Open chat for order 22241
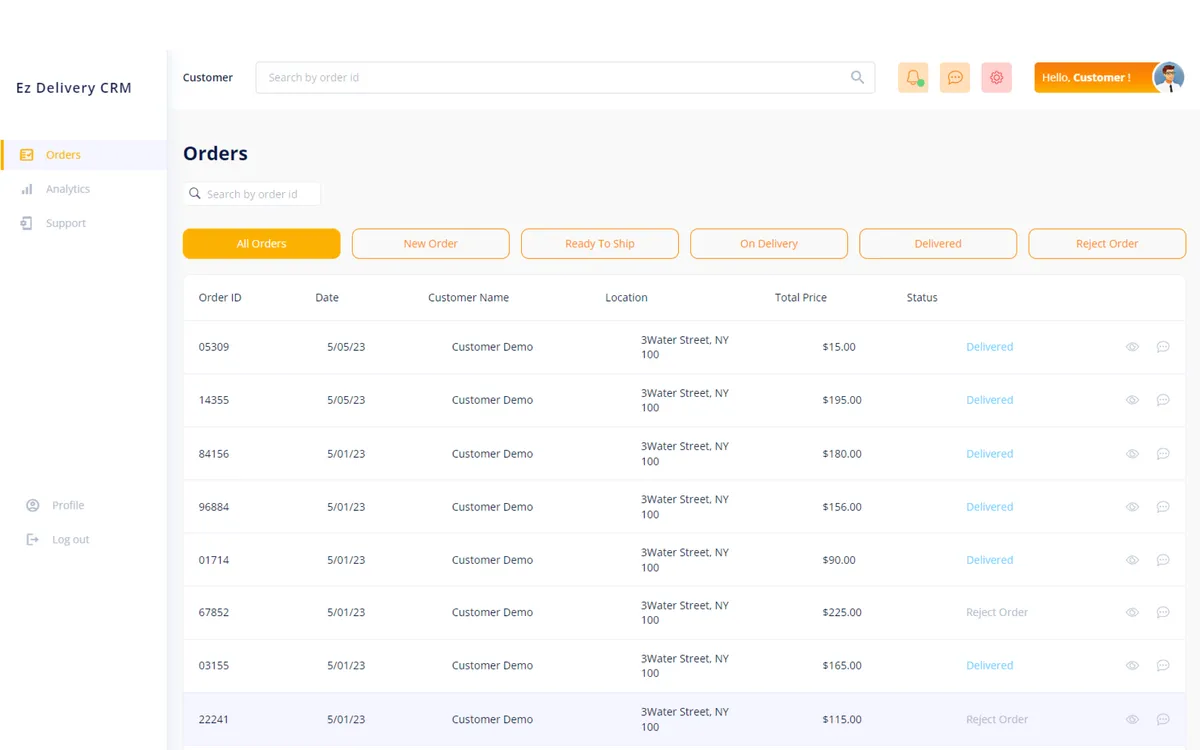 point(1163,719)
